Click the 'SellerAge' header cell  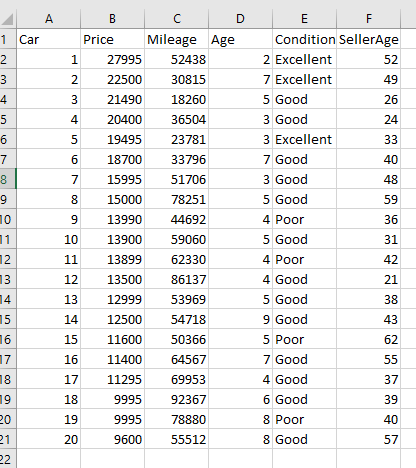coord(369,39)
